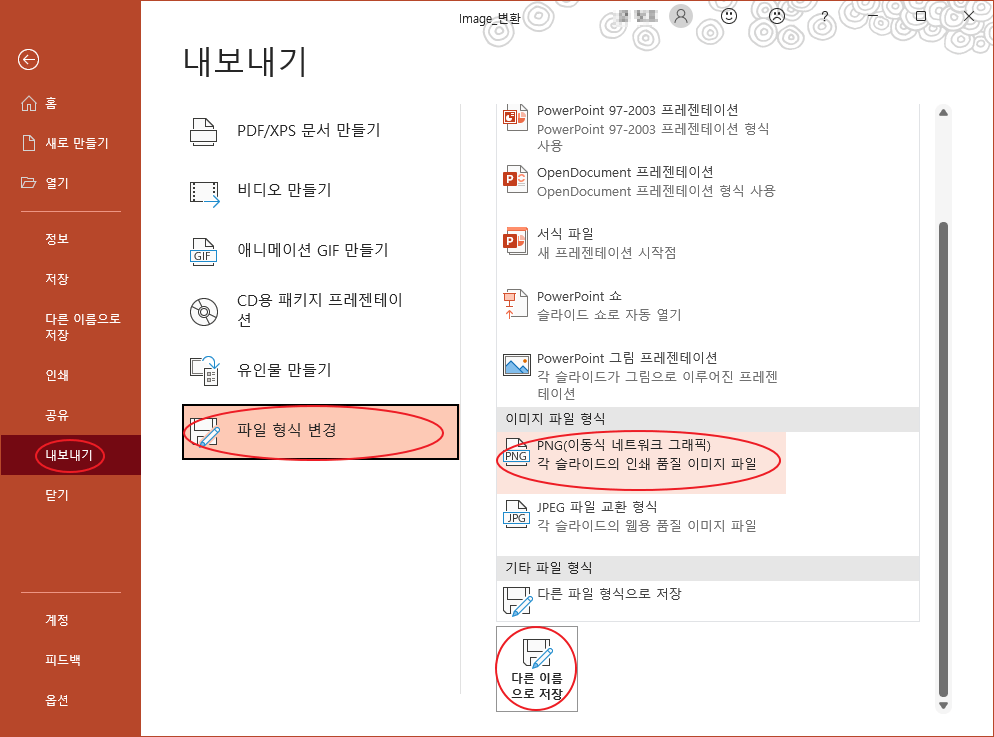Screen dimensions: 994x737
Task: Select '서식 파일' text entry
Action: 565,234
